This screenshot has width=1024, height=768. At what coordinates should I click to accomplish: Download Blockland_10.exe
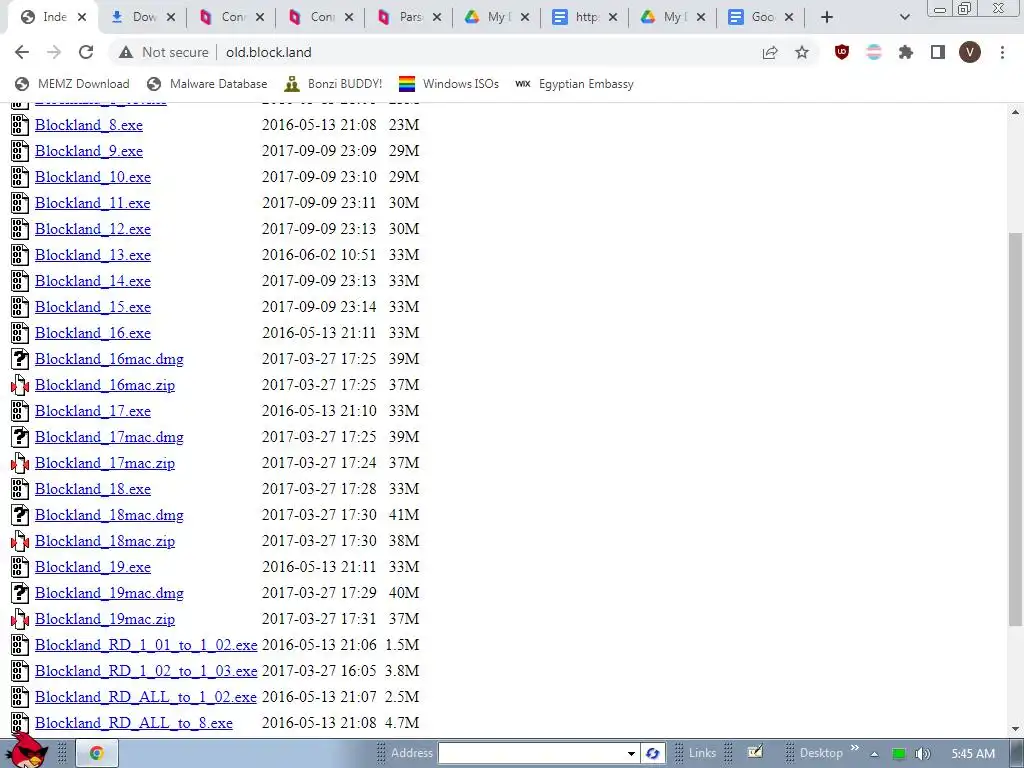tap(93, 177)
